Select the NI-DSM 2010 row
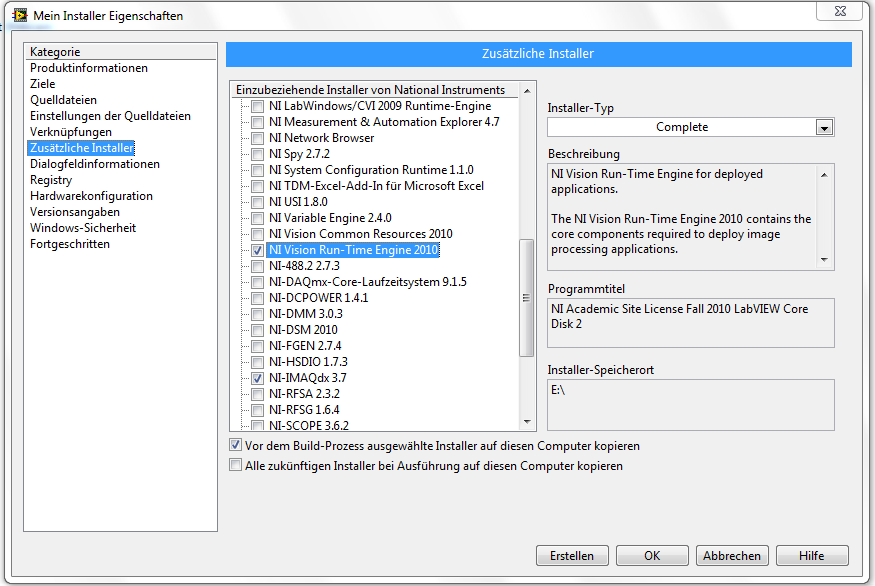This screenshot has height=586, width=875. pyautogui.click(x=303, y=330)
